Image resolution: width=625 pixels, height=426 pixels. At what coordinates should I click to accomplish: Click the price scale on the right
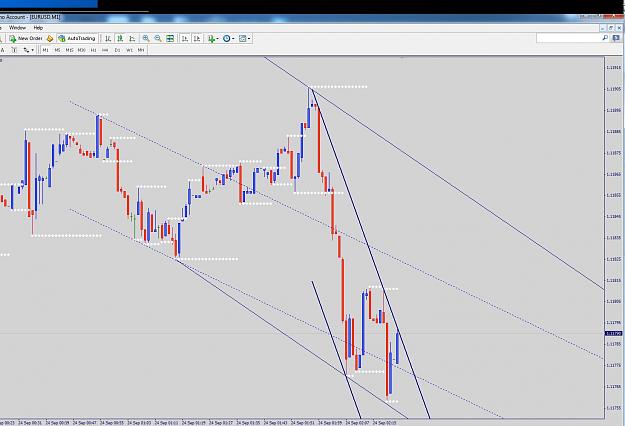point(614,237)
